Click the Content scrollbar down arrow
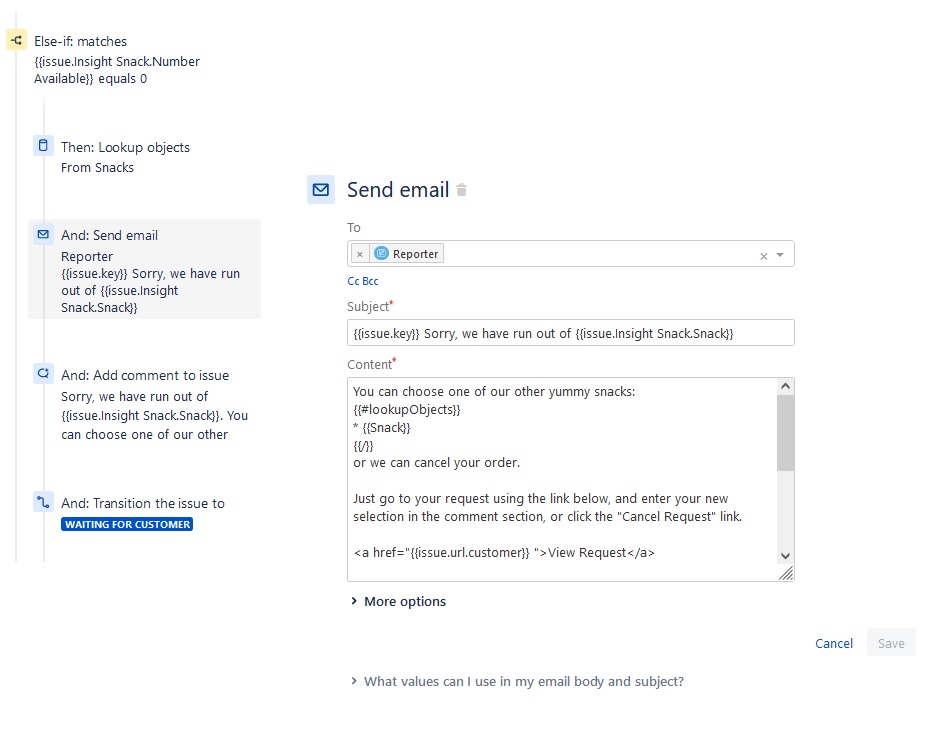This screenshot has width=936, height=731. [786, 556]
